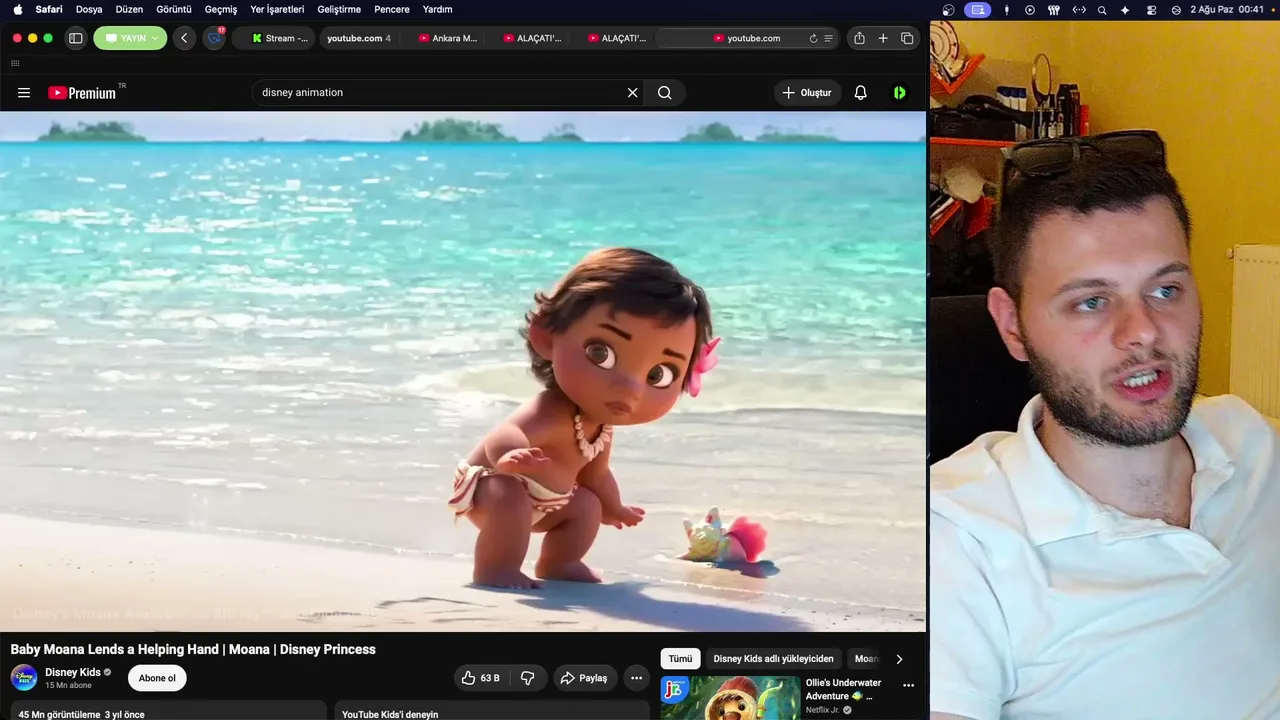This screenshot has height=720, width=1280.
Task: Click the menu bar play-circle icon
Action: 1030,10
